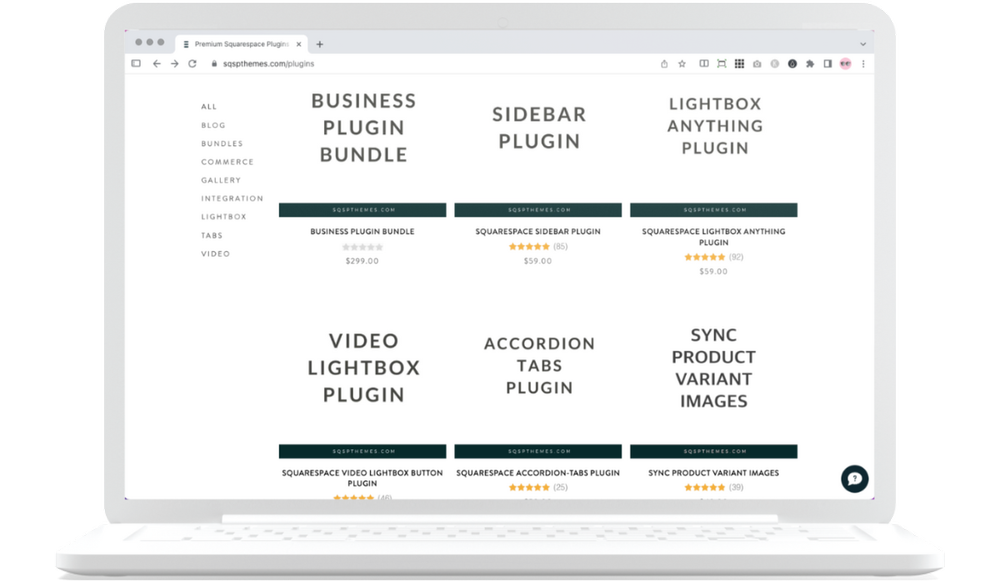Go forward with the browser forward arrow
Screen dimensions: 1000x582
pos(174,64)
